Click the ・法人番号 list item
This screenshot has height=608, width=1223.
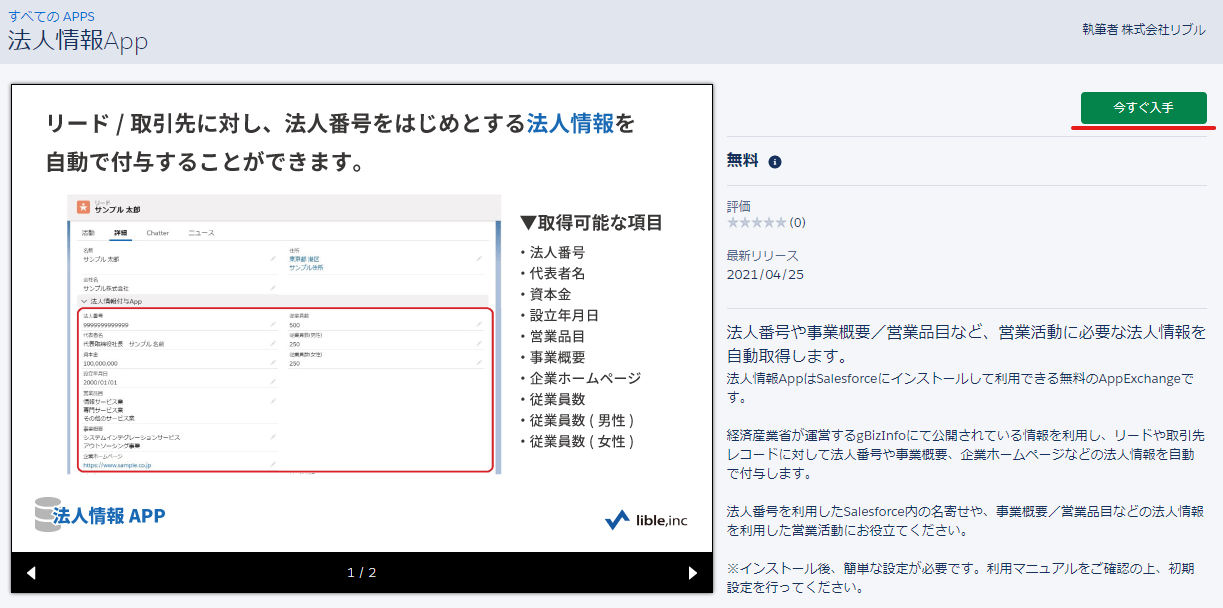pyautogui.click(x=552, y=252)
